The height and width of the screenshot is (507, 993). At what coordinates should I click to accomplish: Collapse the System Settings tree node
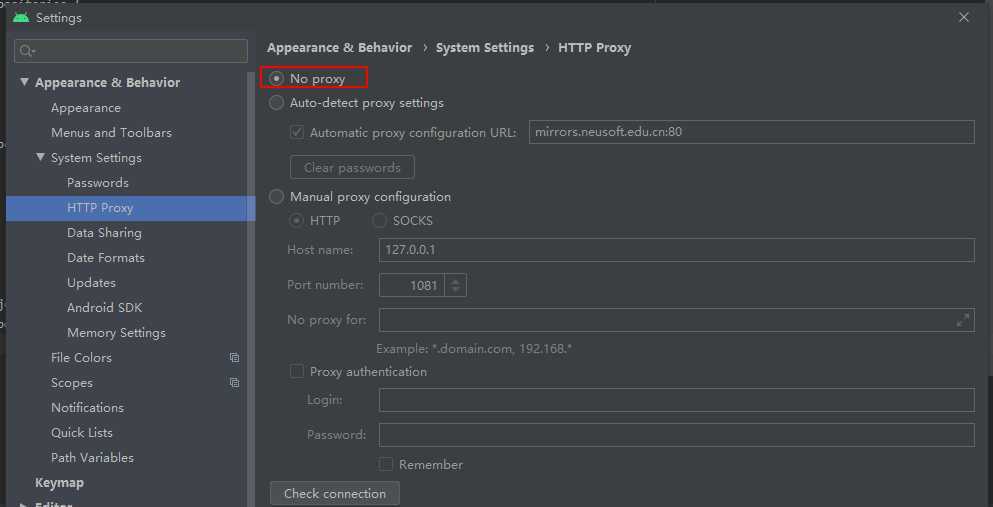point(40,158)
